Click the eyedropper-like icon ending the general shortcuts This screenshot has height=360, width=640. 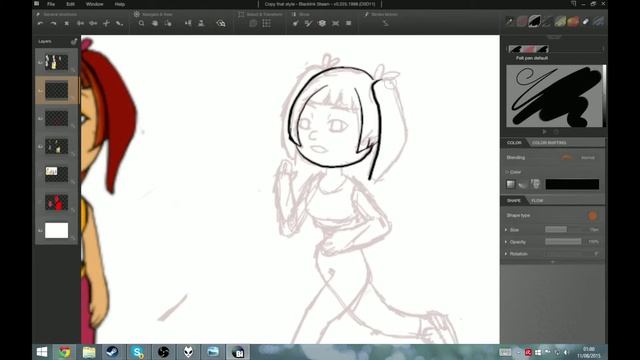(x=119, y=24)
